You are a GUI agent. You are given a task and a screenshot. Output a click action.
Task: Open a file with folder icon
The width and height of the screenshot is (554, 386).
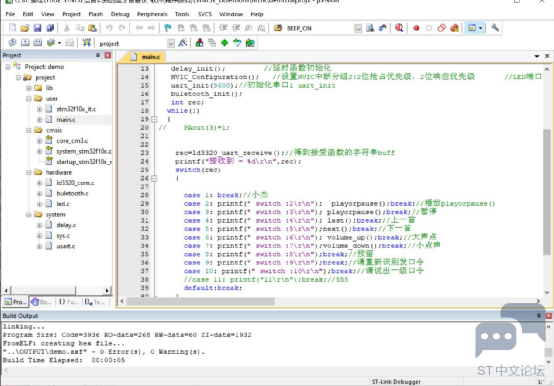(25, 28)
